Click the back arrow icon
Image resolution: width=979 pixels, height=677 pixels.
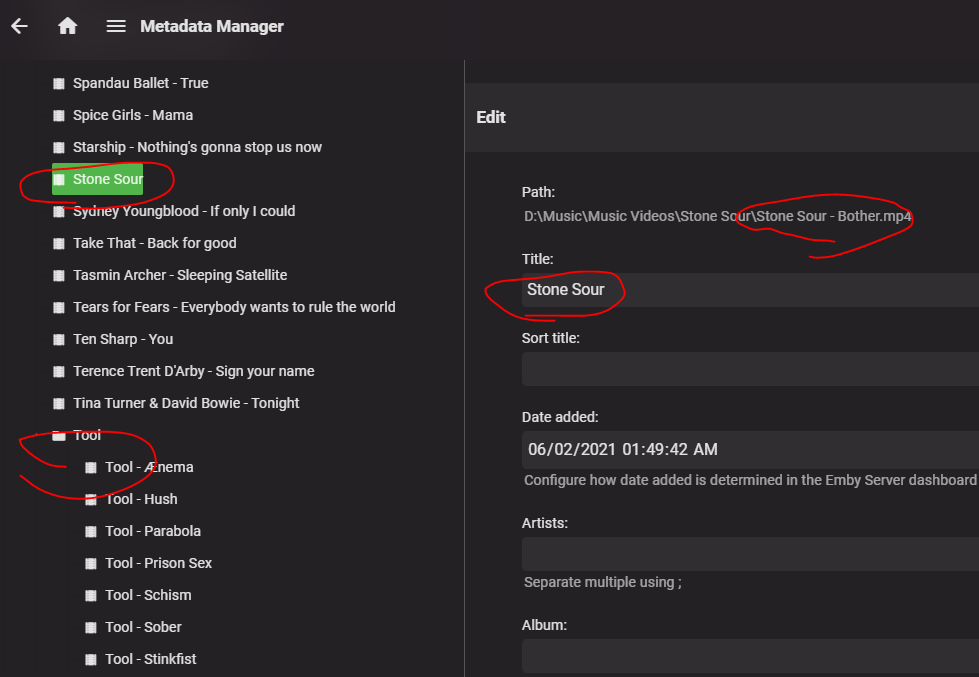point(19,27)
